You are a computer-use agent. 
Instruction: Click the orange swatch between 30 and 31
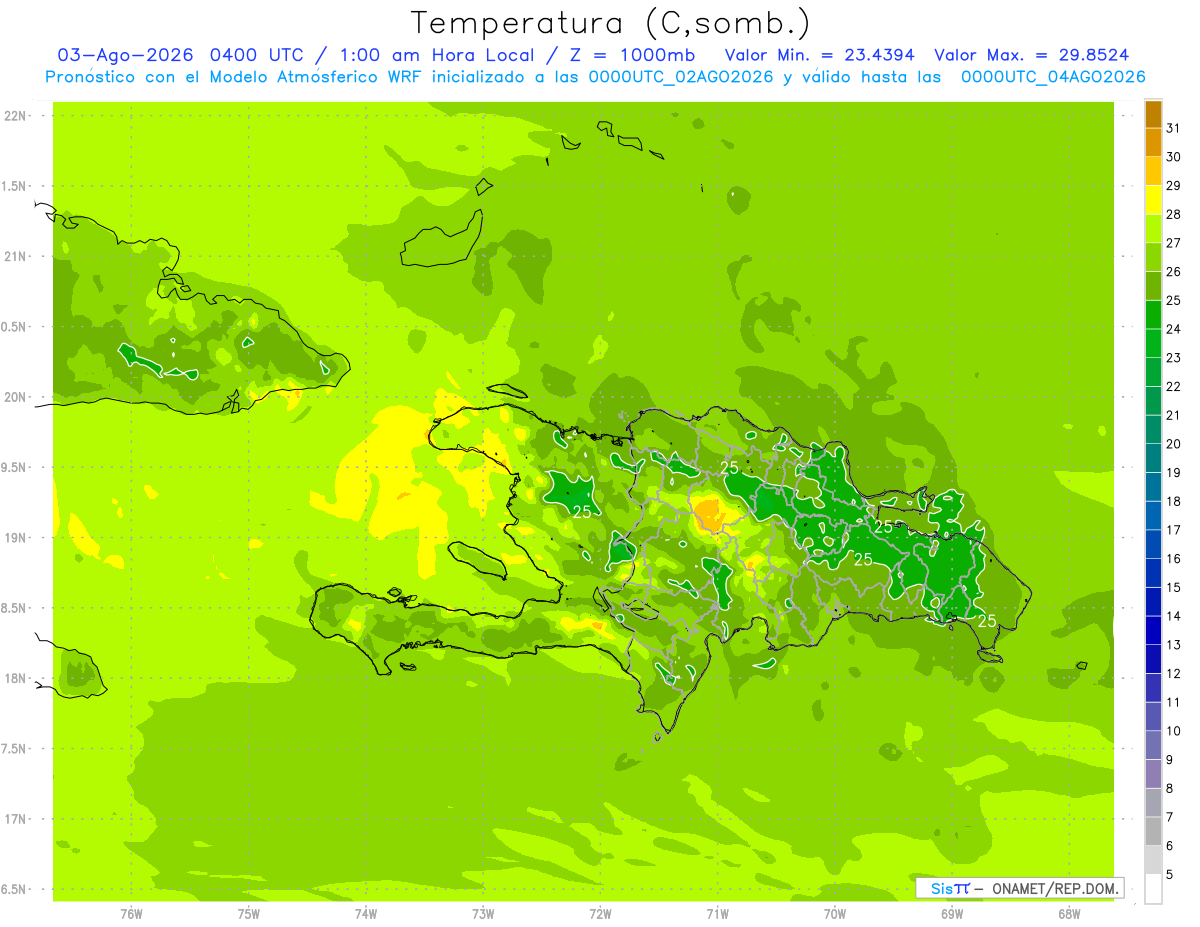pyautogui.click(x=1153, y=143)
